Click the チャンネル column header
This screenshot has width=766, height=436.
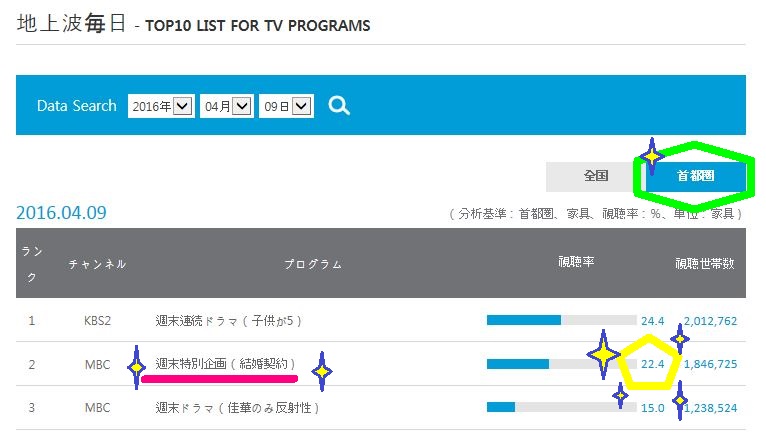[x=97, y=264]
